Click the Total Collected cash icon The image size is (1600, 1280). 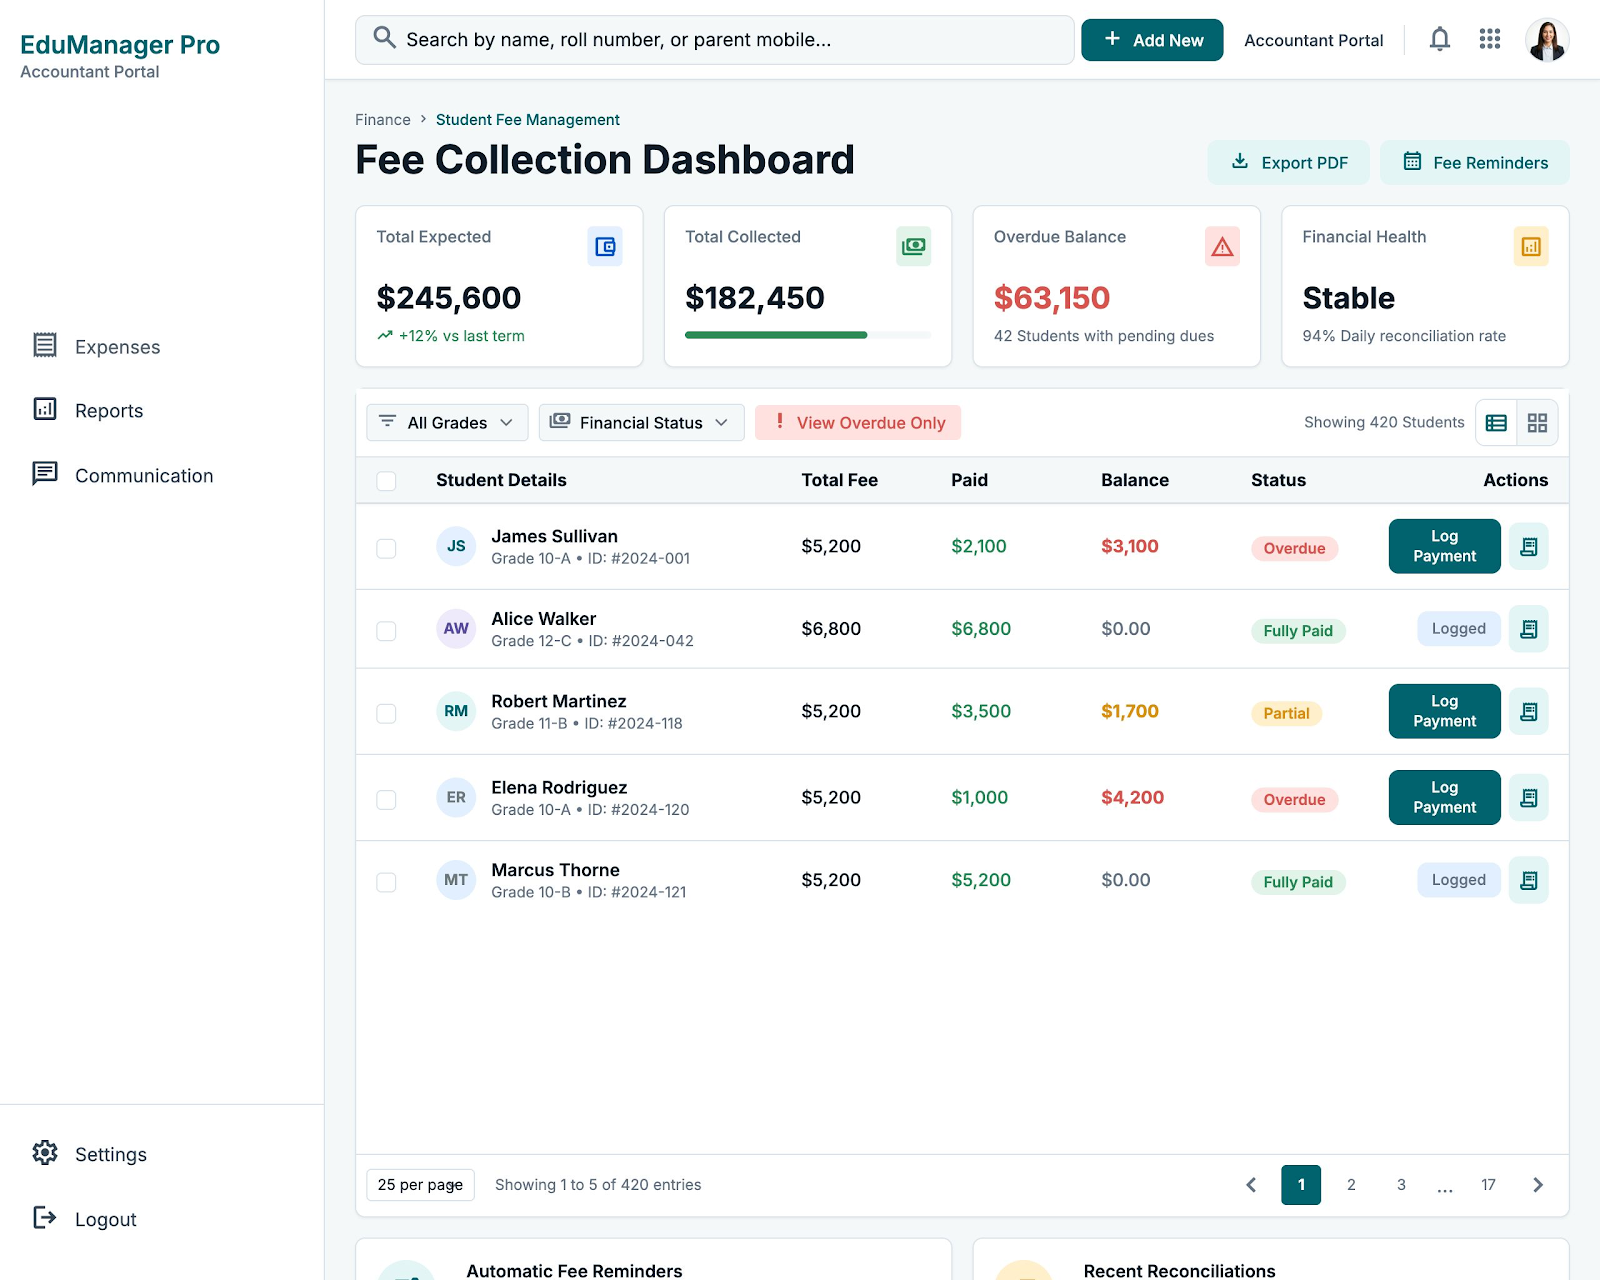coord(914,246)
